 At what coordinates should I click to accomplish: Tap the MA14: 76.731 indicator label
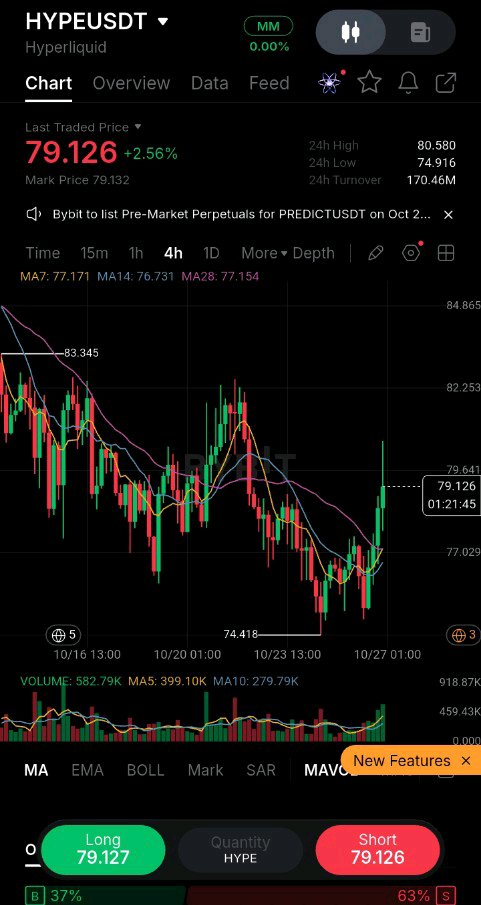[135, 276]
